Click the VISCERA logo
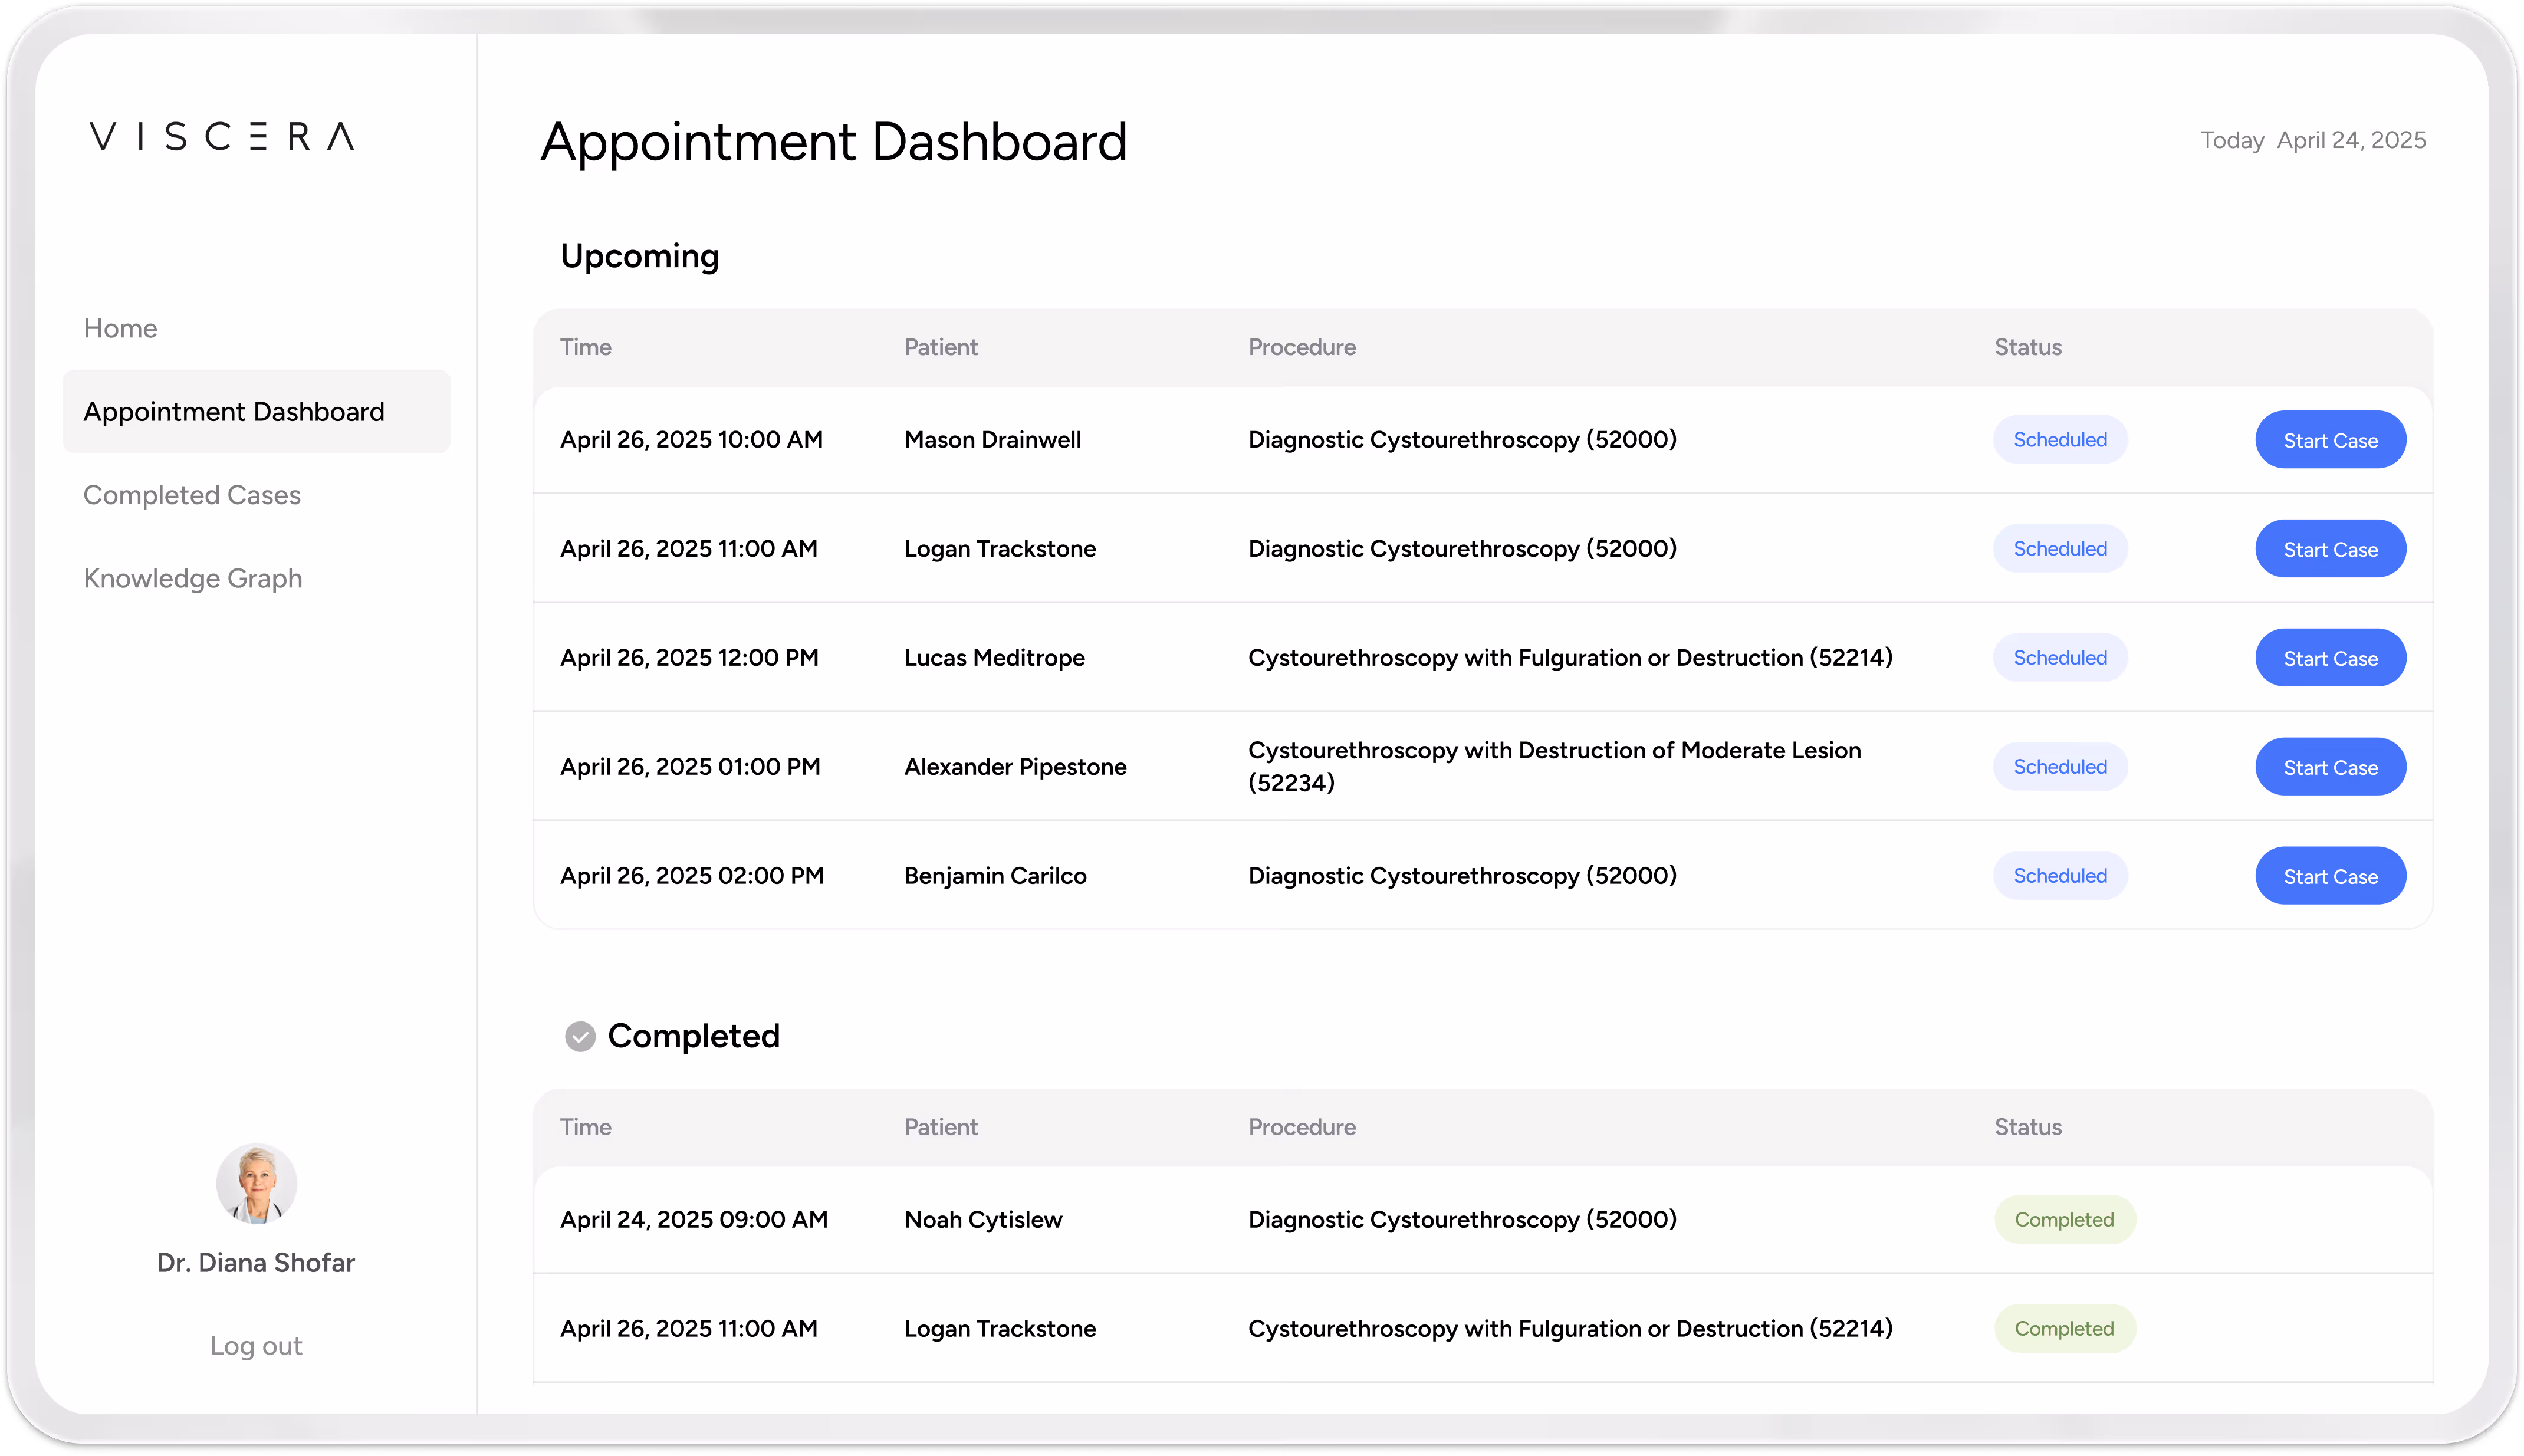The height and width of the screenshot is (1456, 2524). coord(222,137)
